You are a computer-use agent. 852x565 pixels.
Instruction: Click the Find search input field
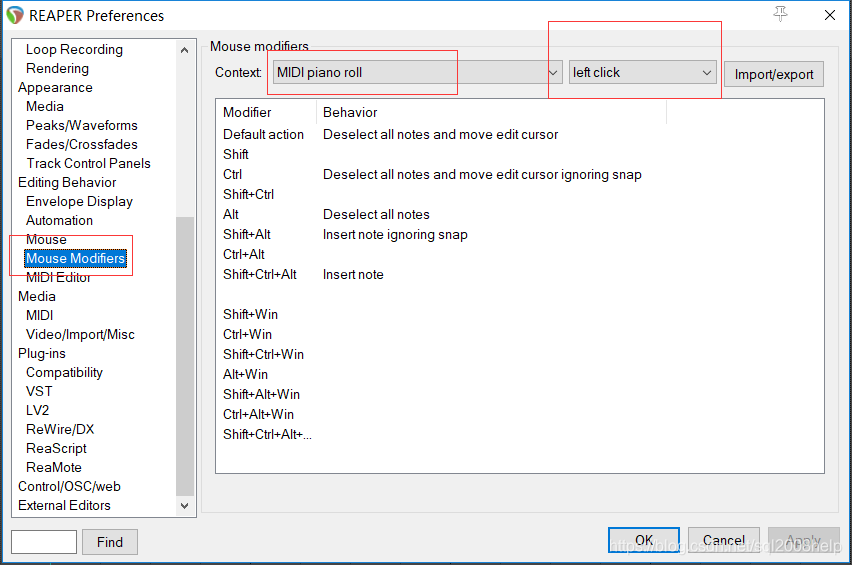click(44, 542)
